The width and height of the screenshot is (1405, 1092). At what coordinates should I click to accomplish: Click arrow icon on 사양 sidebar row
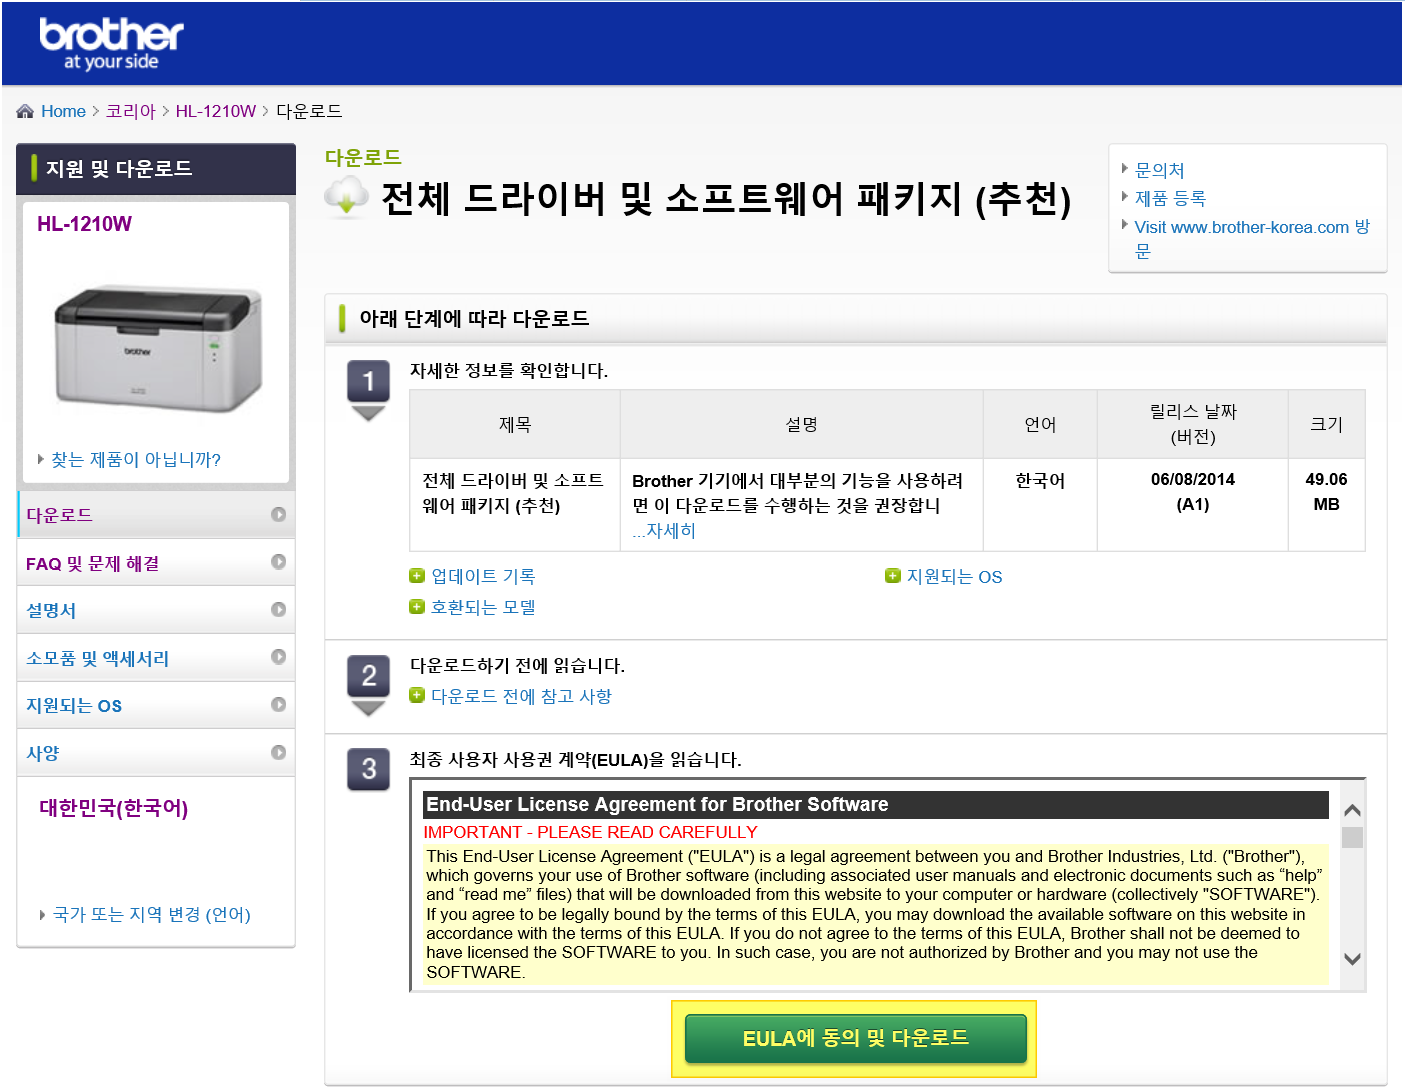click(x=278, y=752)
